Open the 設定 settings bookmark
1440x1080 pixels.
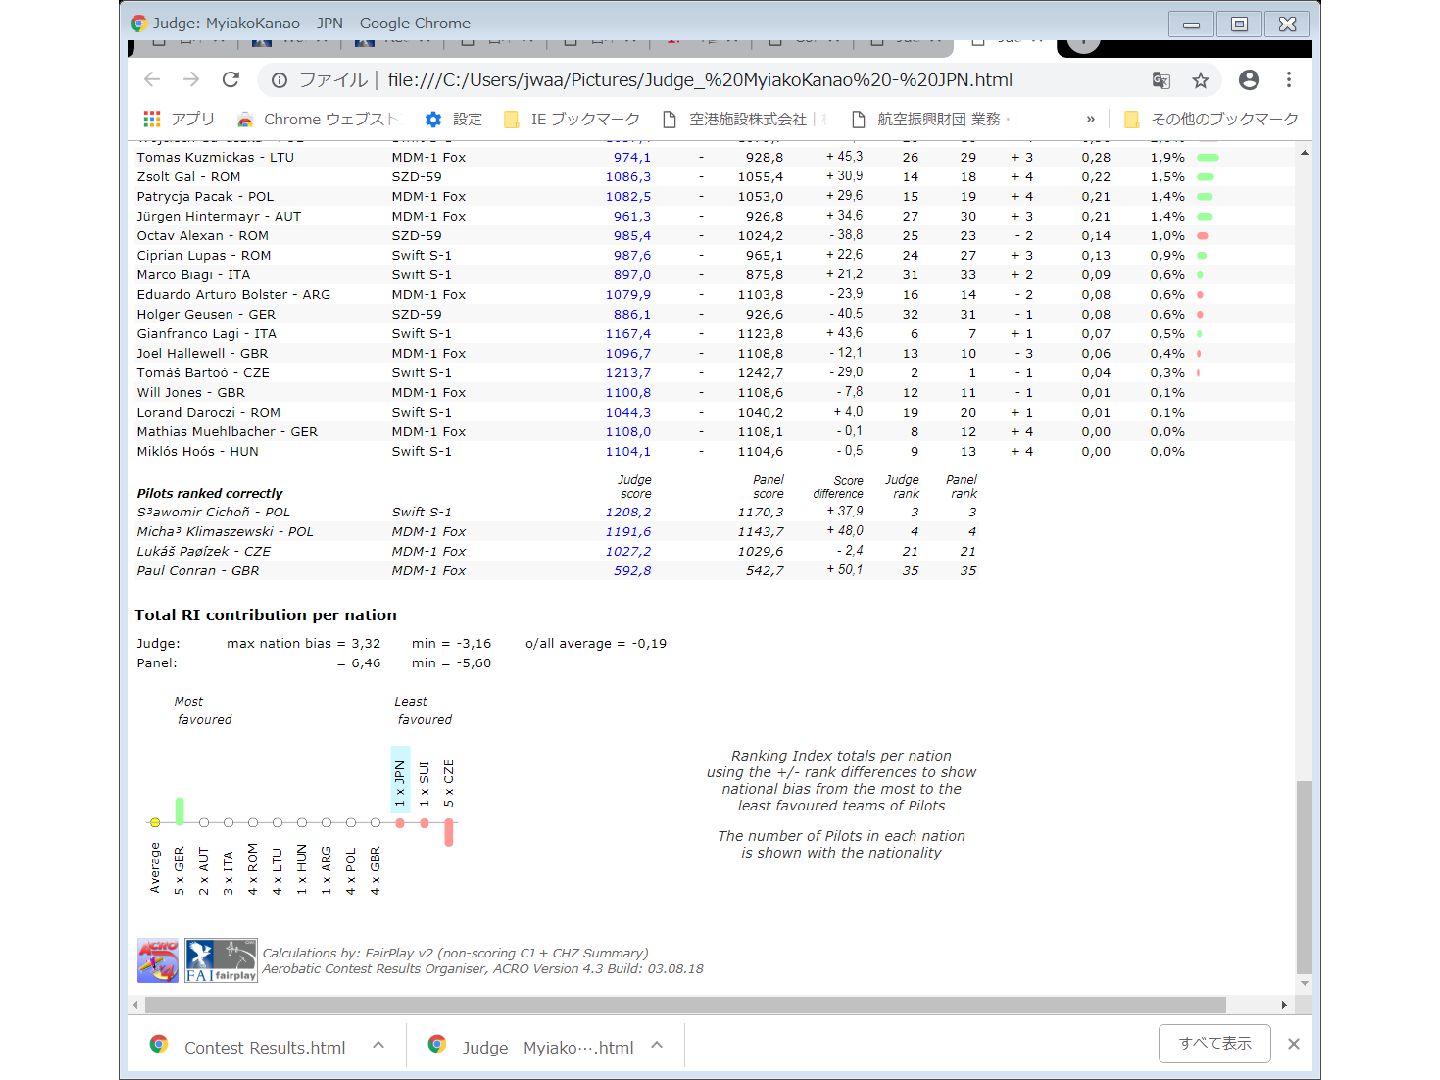point(454,119)
